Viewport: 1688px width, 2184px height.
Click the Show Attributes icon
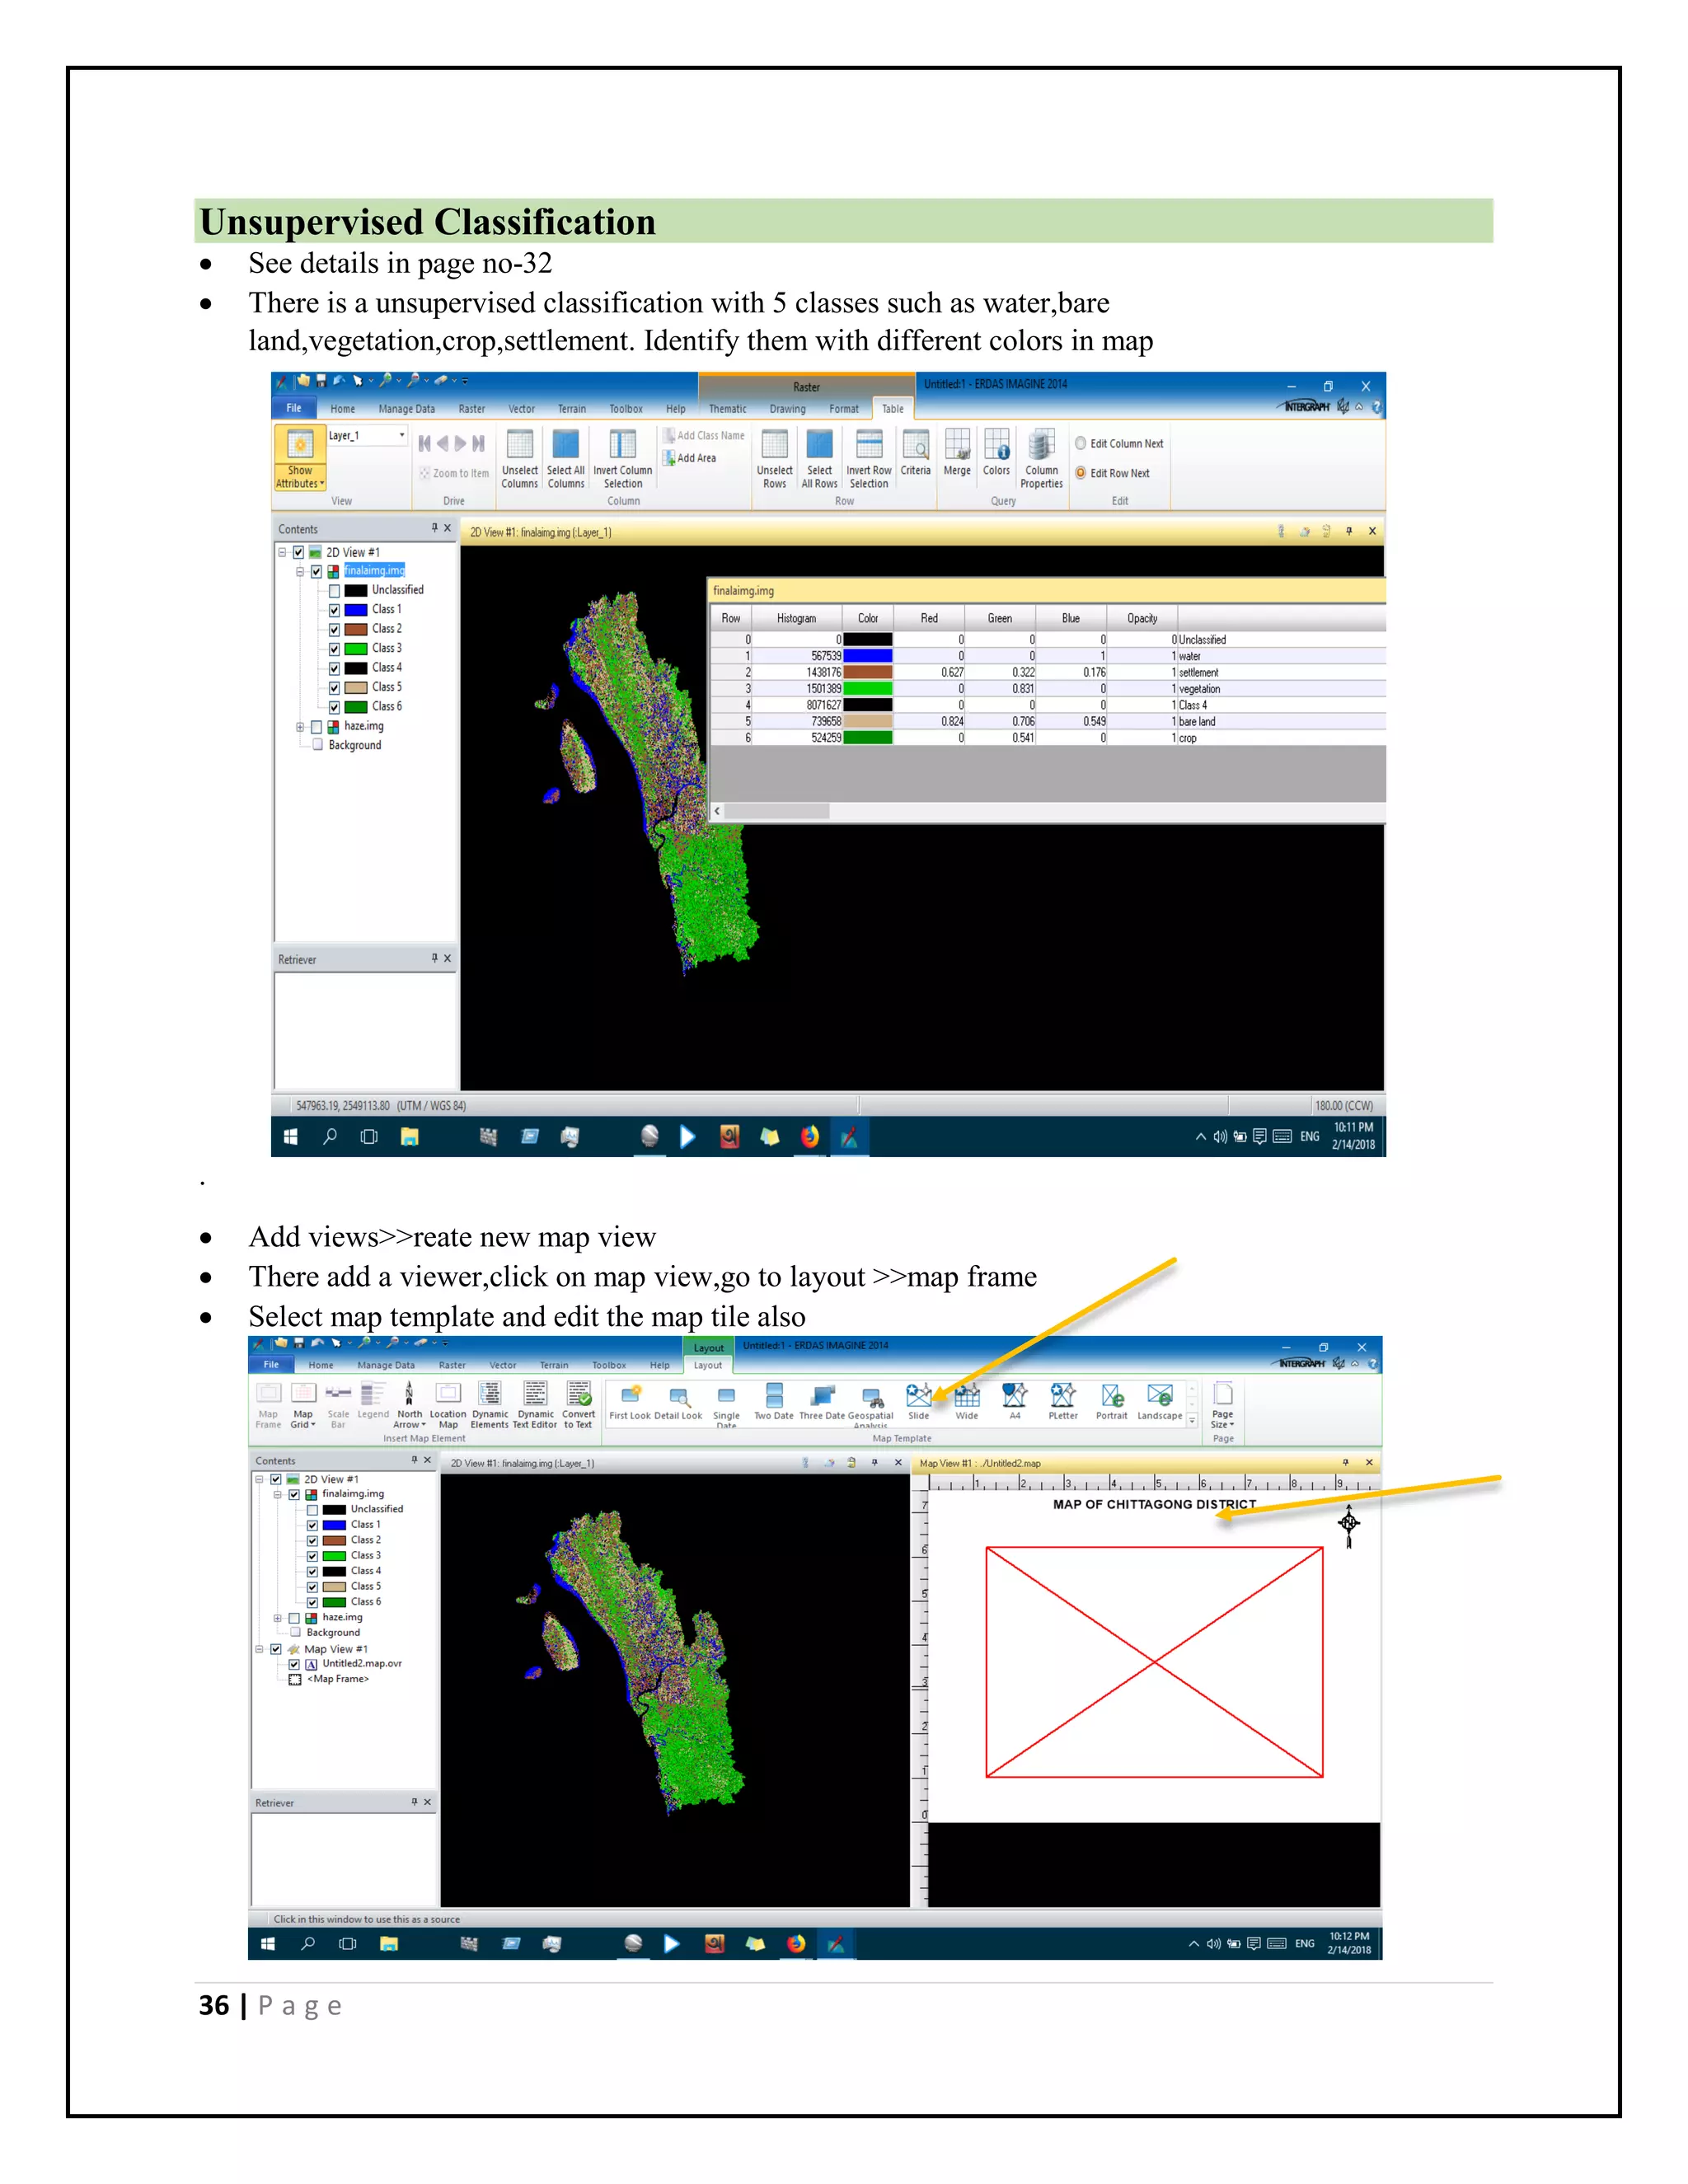[x=300, y=444]
